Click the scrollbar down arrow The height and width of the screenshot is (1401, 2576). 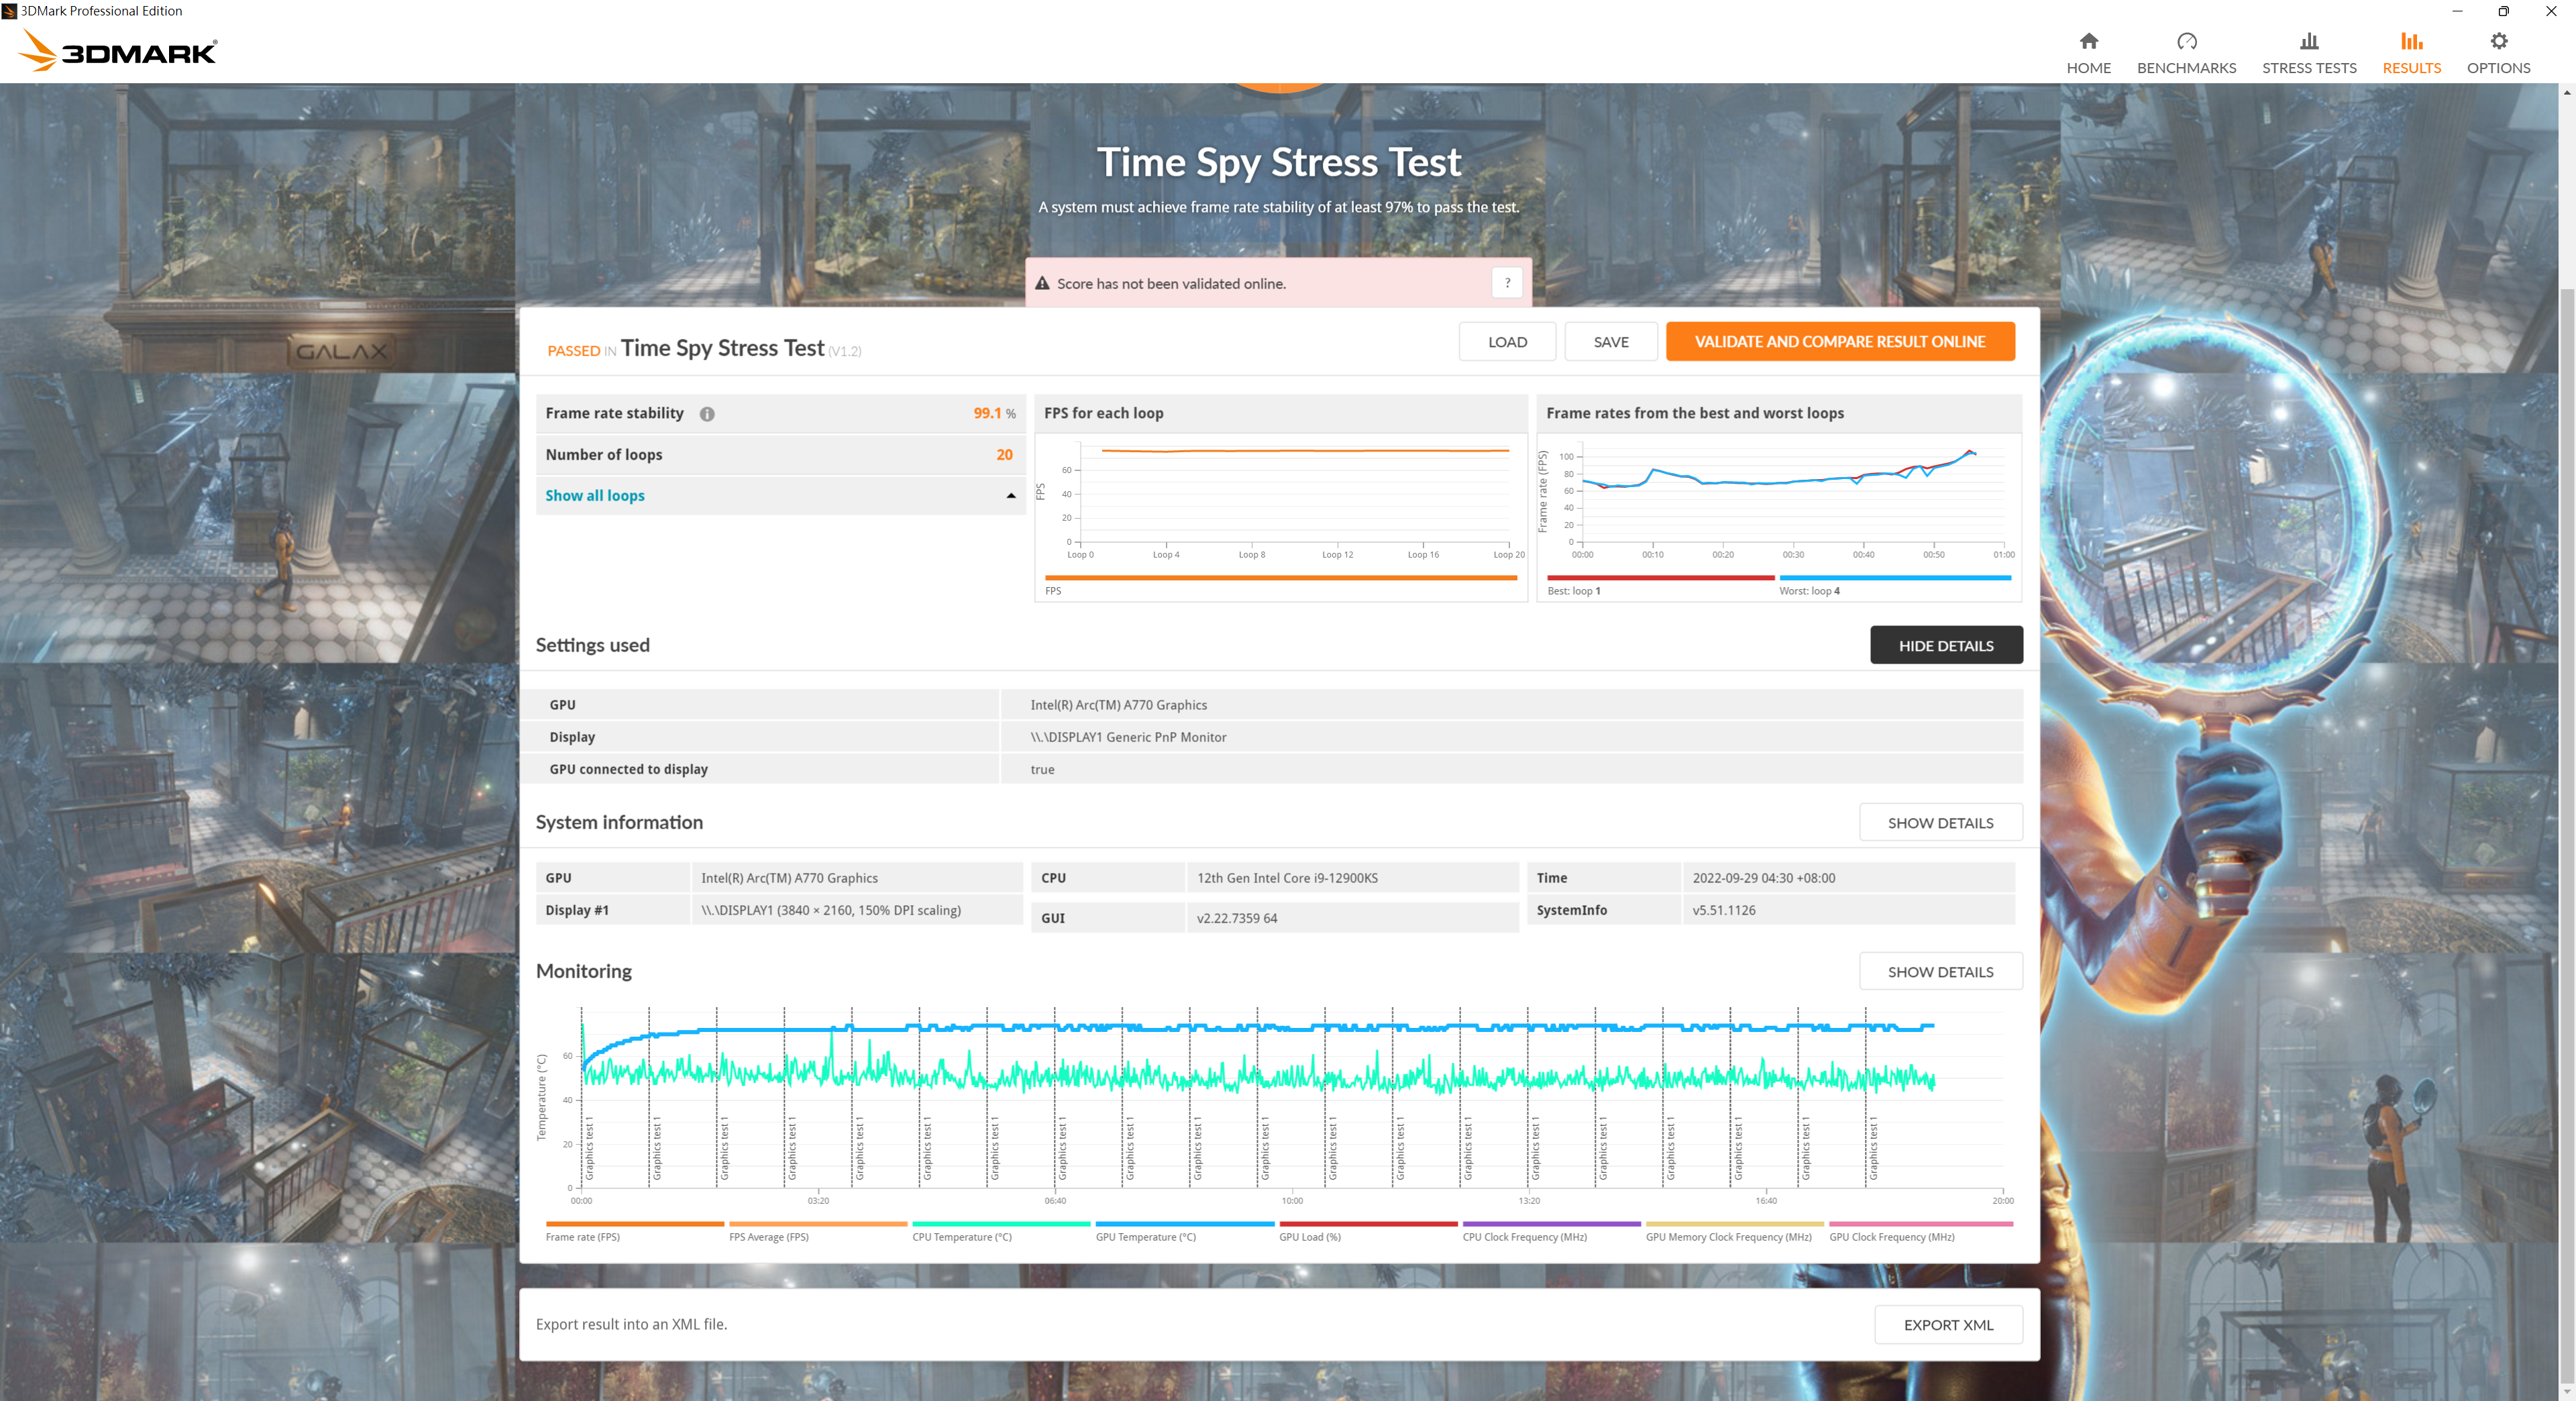click(x=2567, y=1391)
